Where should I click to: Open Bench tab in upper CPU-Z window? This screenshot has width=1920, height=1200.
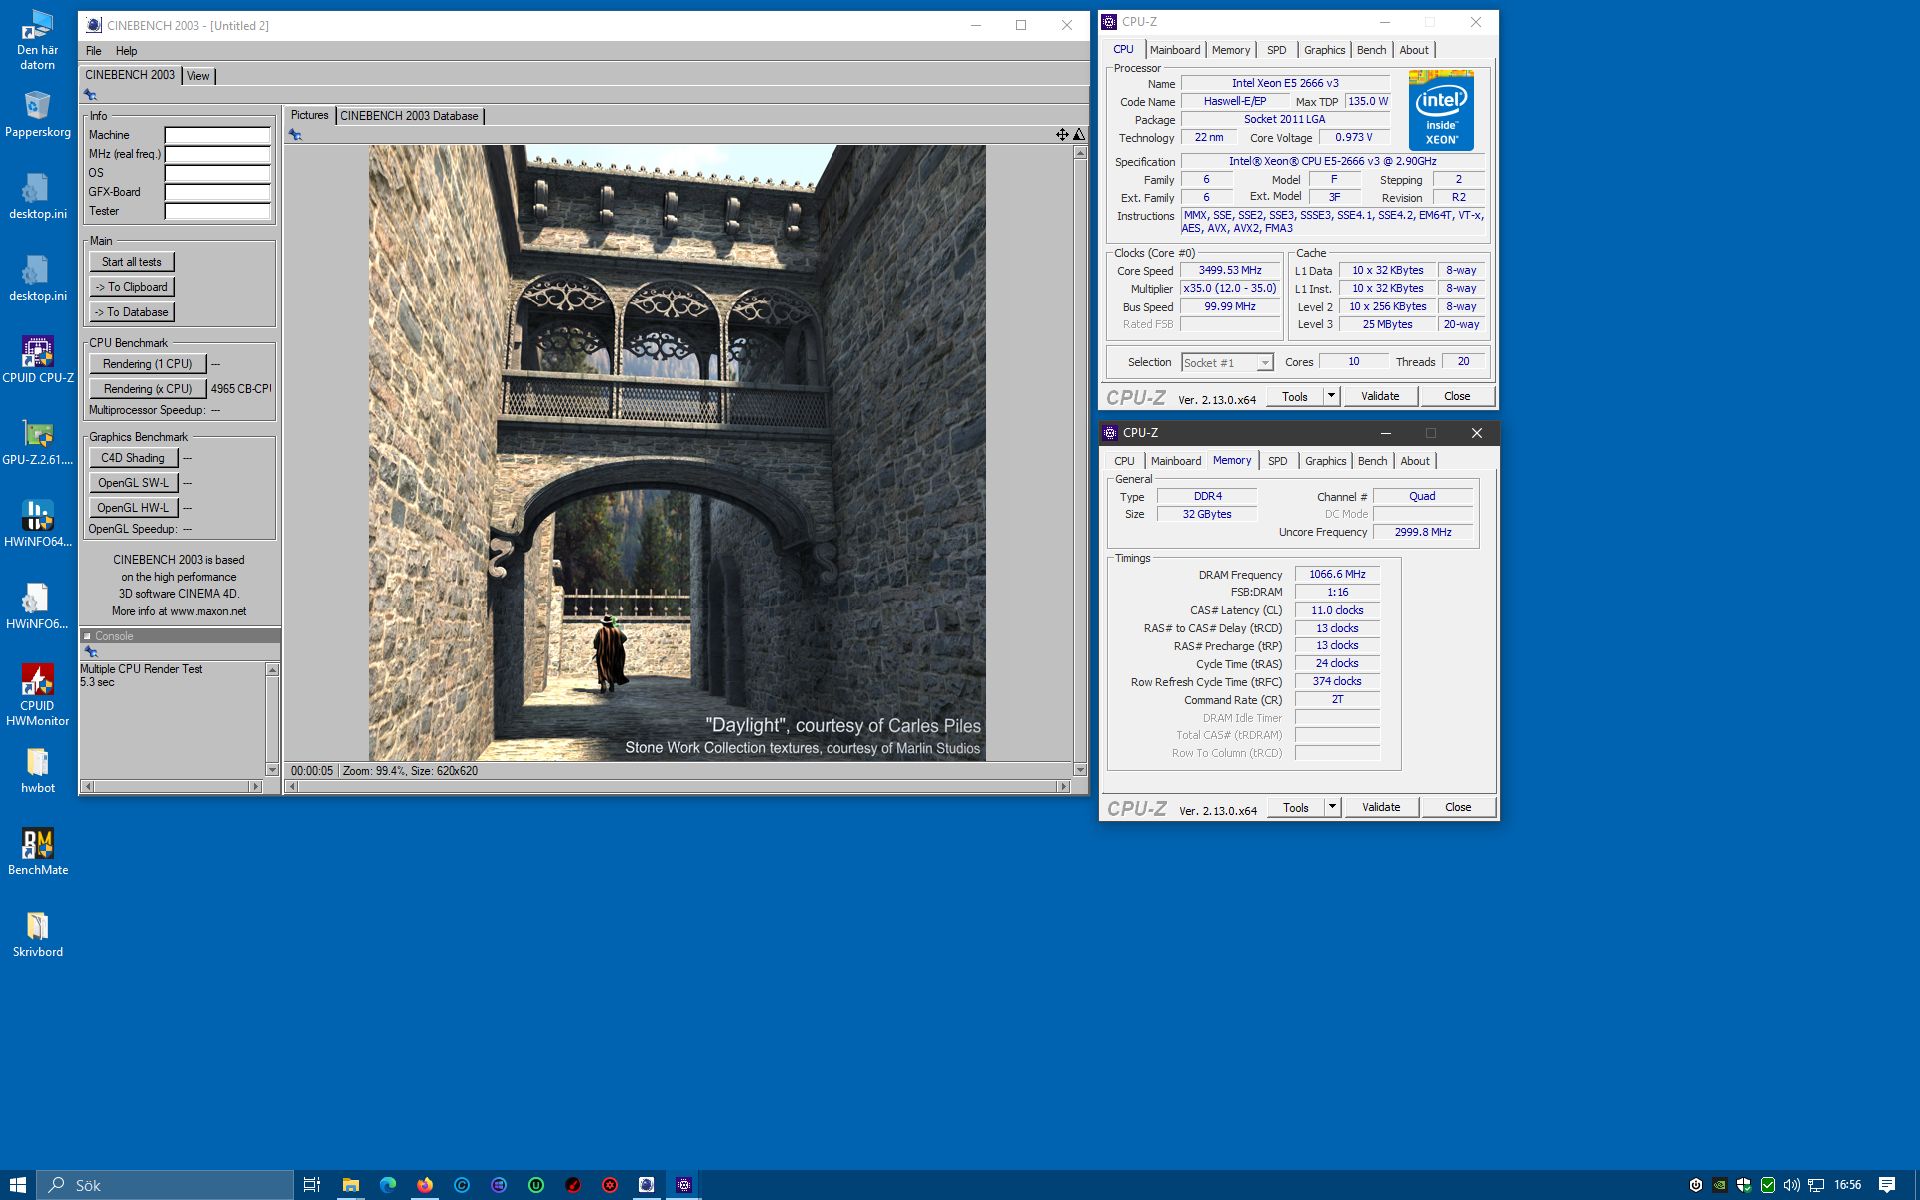click(1371, 50)
